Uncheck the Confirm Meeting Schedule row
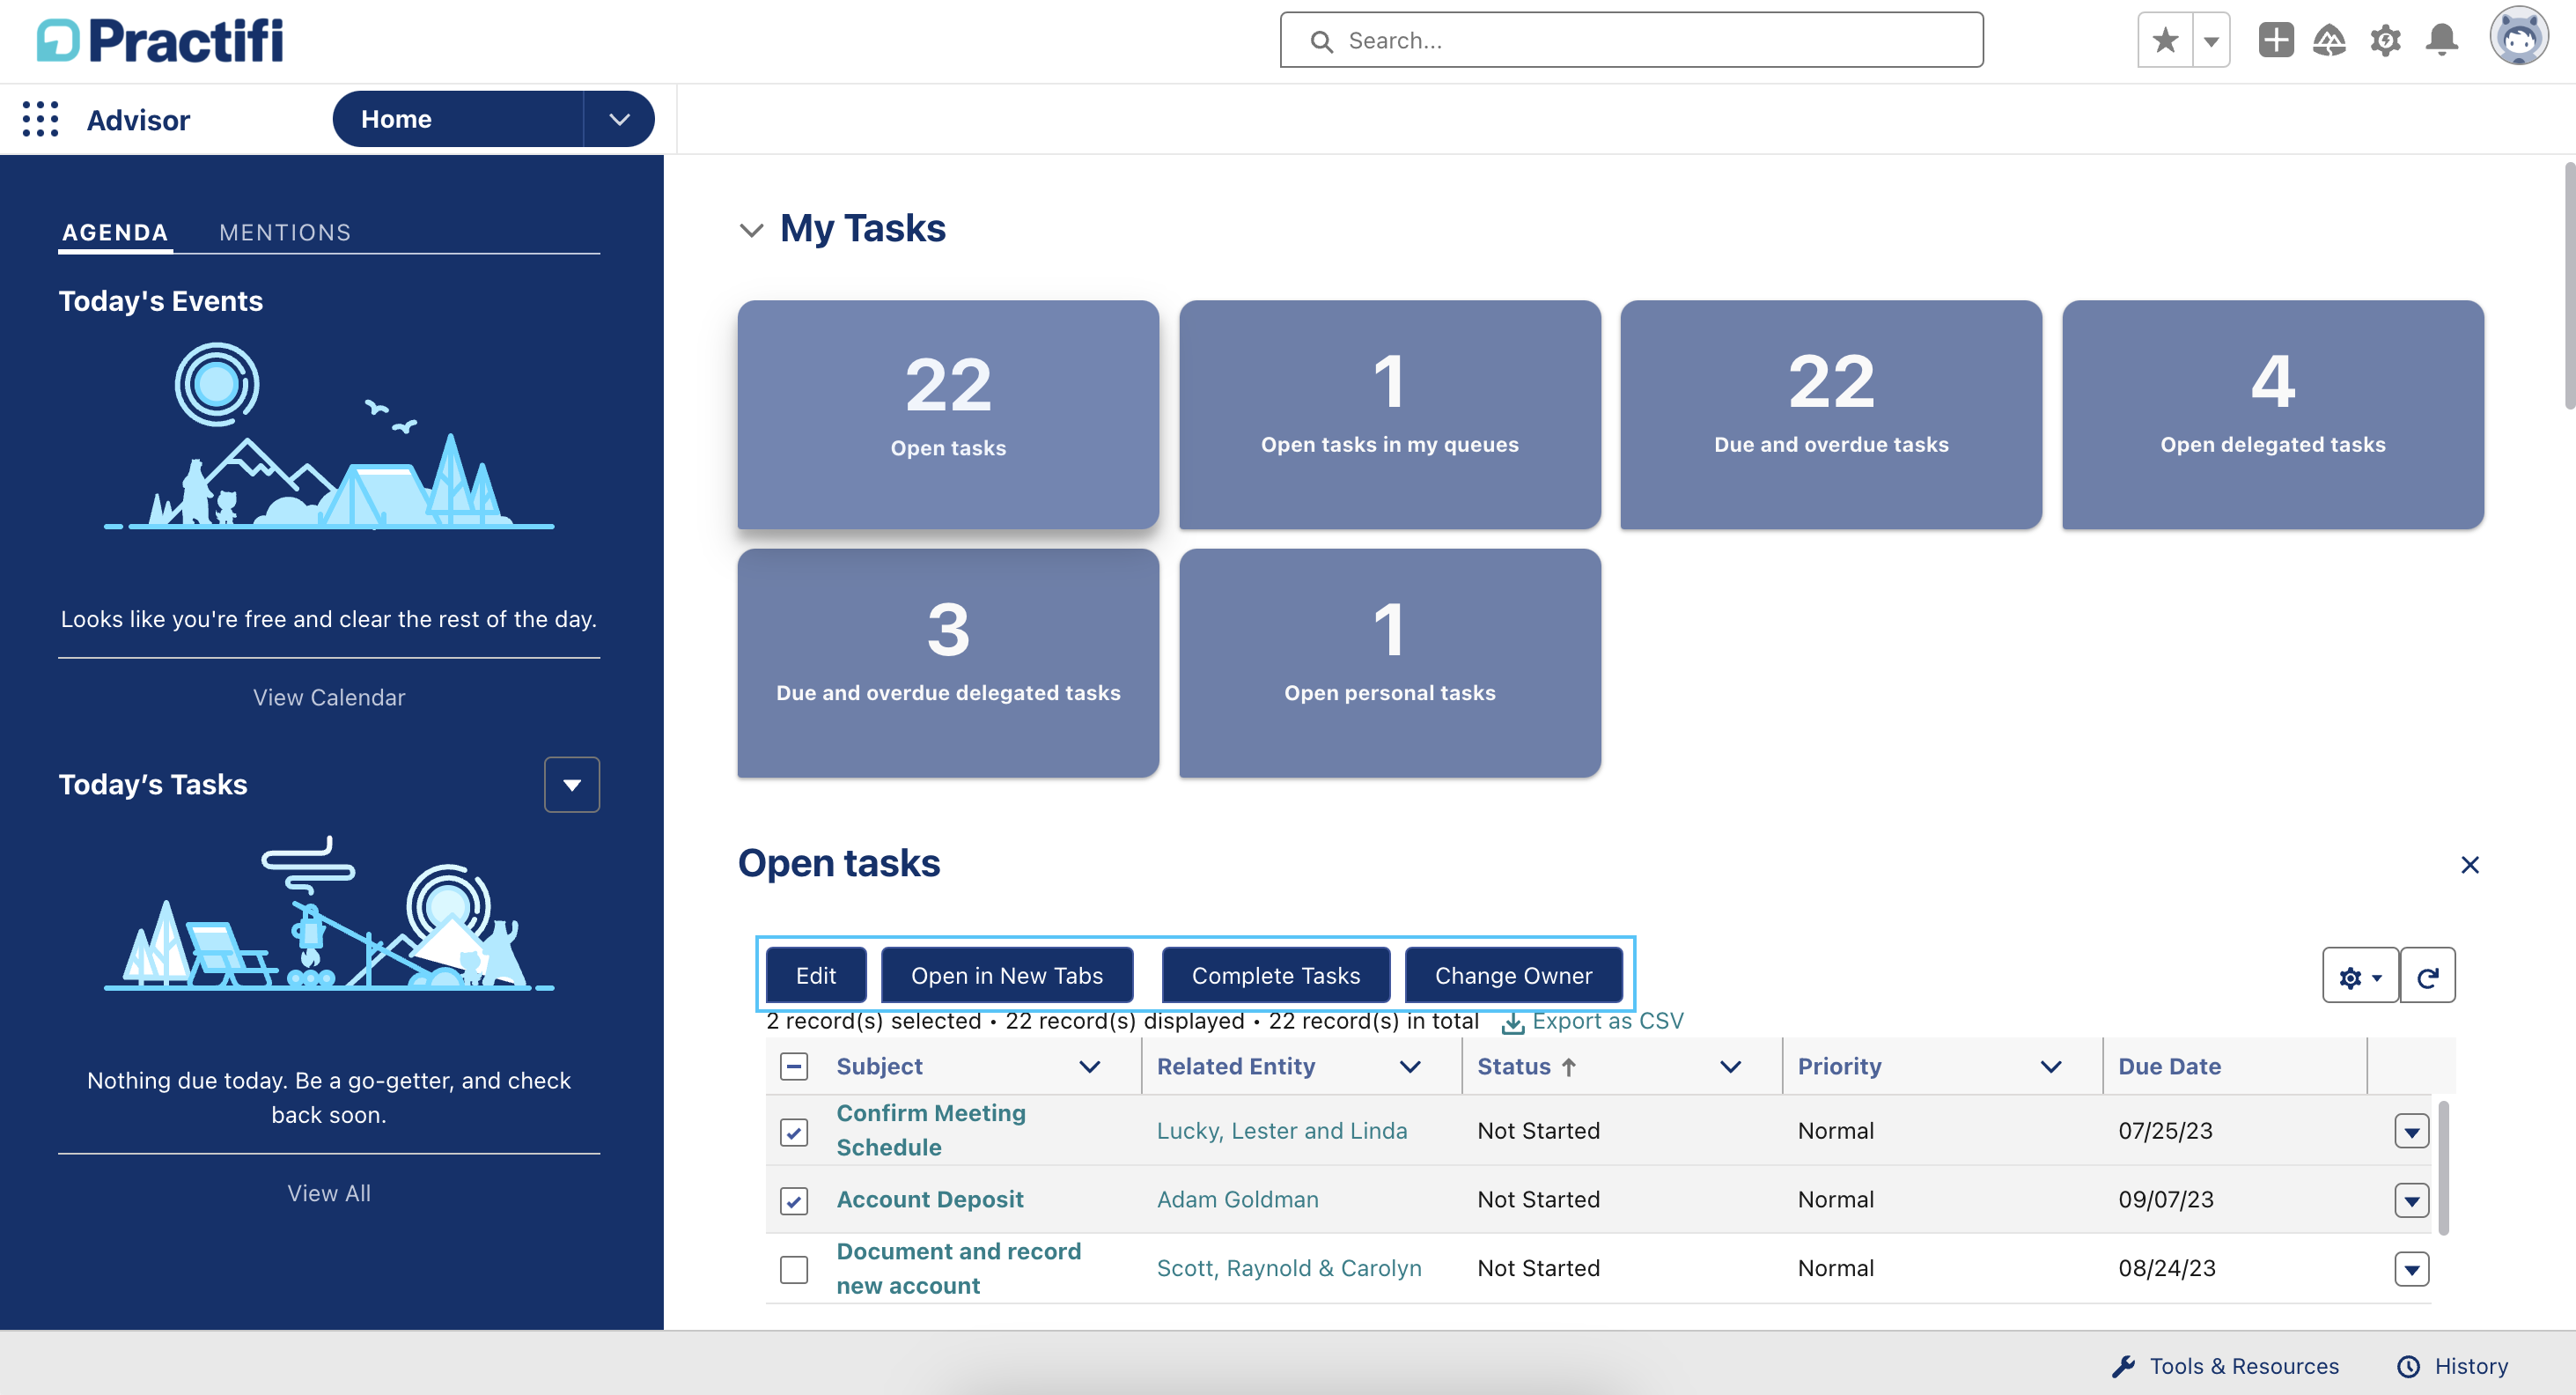This screenshot has height=1395, width=2576. [x=793, y=1132]
